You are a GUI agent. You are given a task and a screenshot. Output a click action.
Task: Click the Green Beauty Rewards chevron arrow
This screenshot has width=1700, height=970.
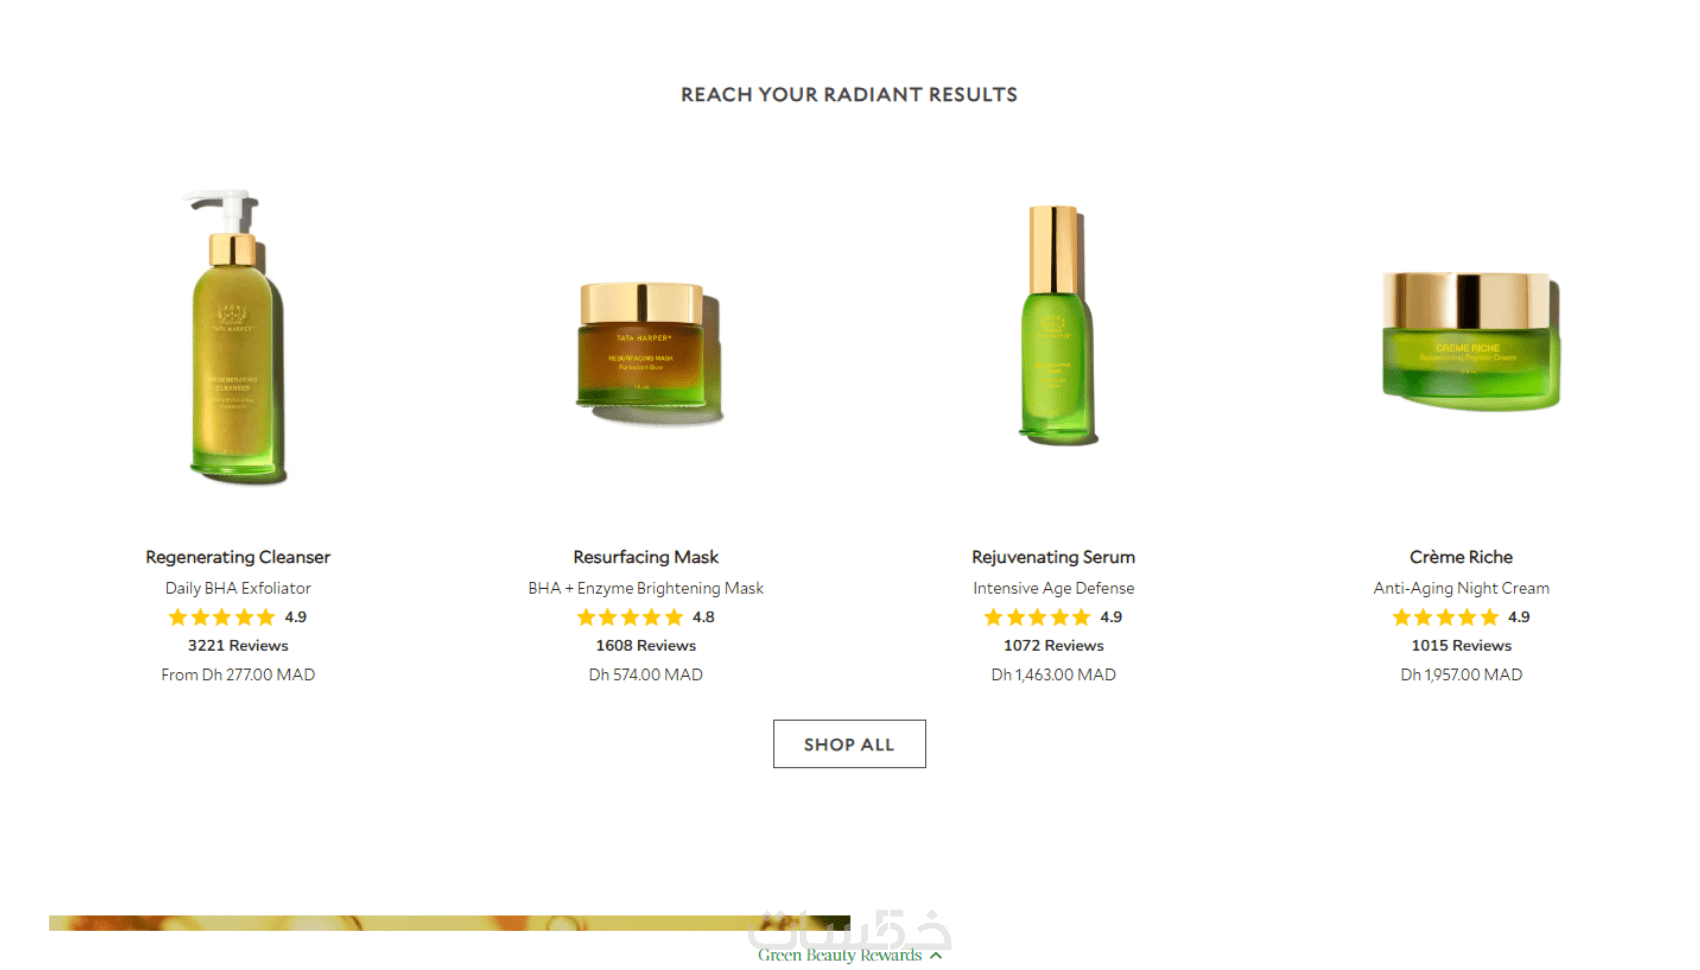click(x=936, y=956)
